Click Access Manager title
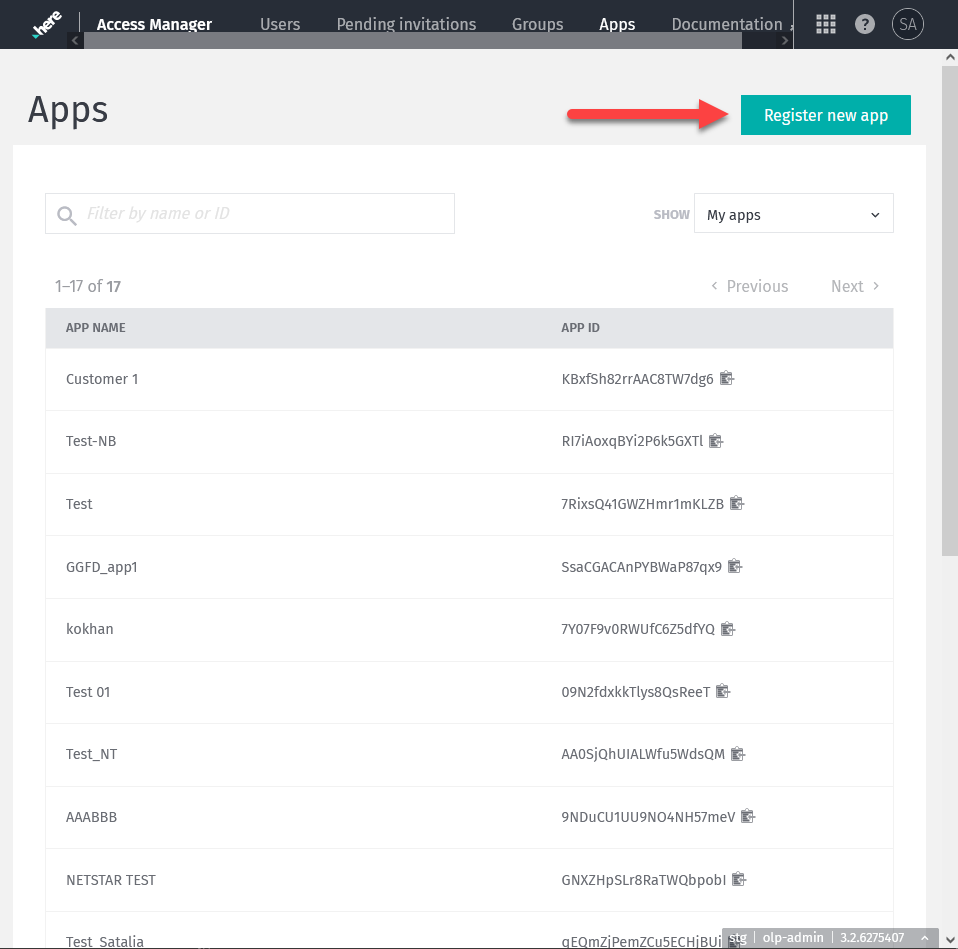 (154, 24)
